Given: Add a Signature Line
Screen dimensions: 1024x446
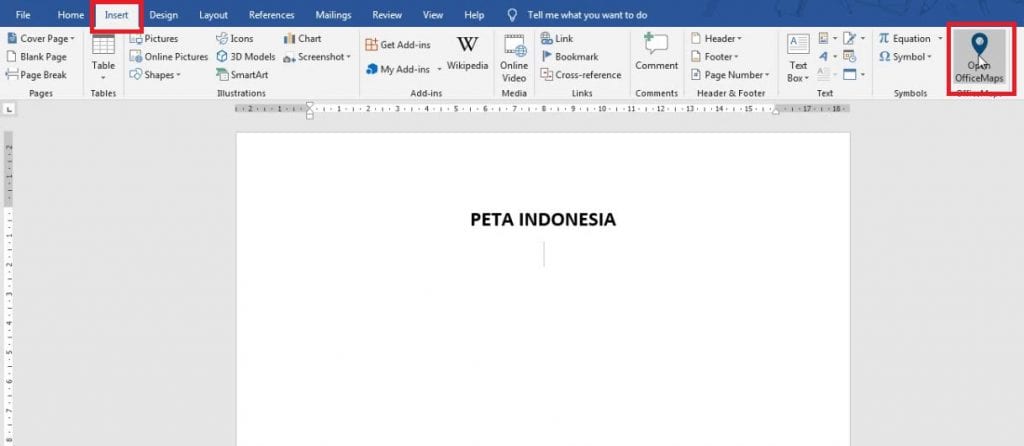Looking at the screenshot, I should [x=854, y=39].
